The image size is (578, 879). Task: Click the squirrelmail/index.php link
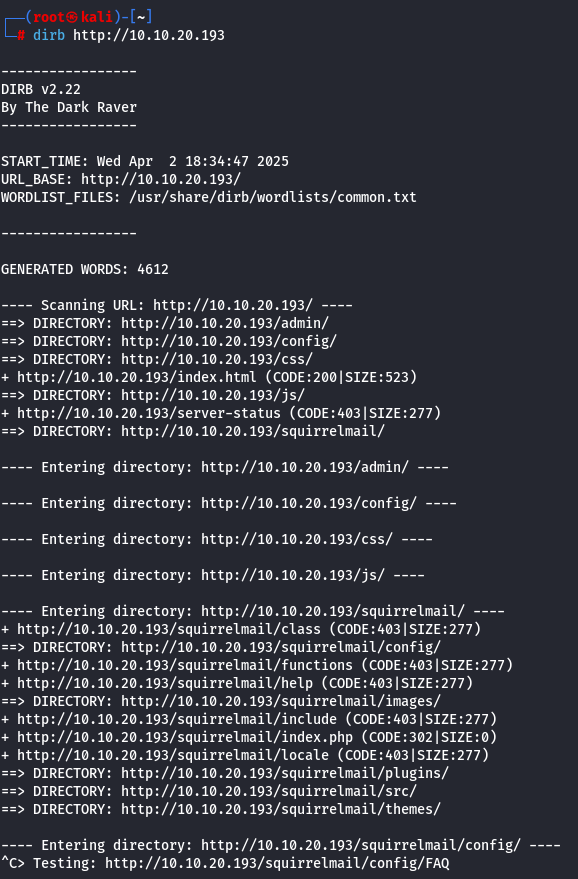185,737
